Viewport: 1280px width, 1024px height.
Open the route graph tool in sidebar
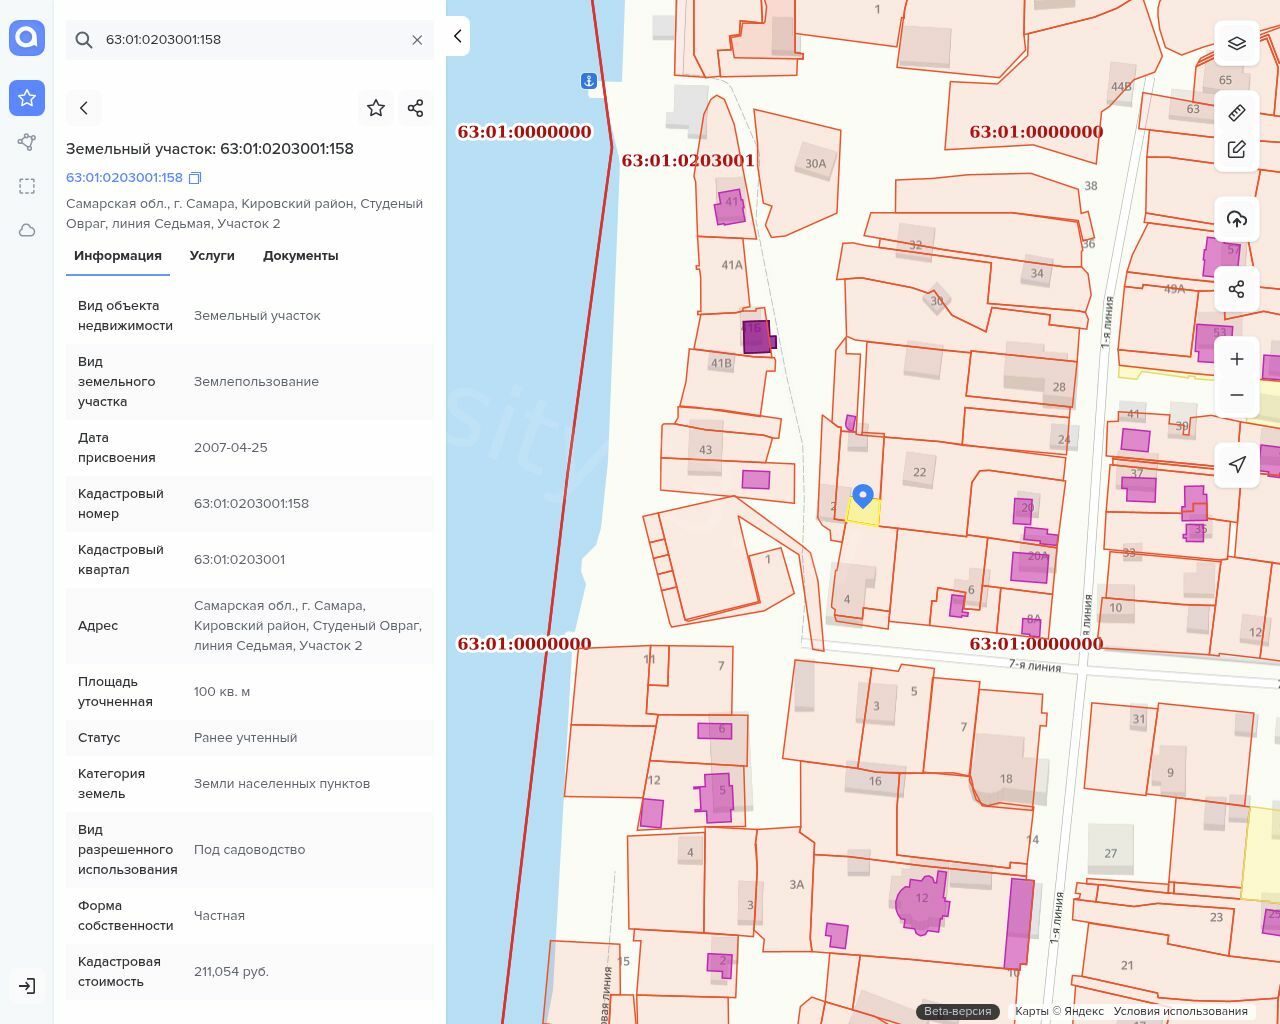tap(27, 142)
